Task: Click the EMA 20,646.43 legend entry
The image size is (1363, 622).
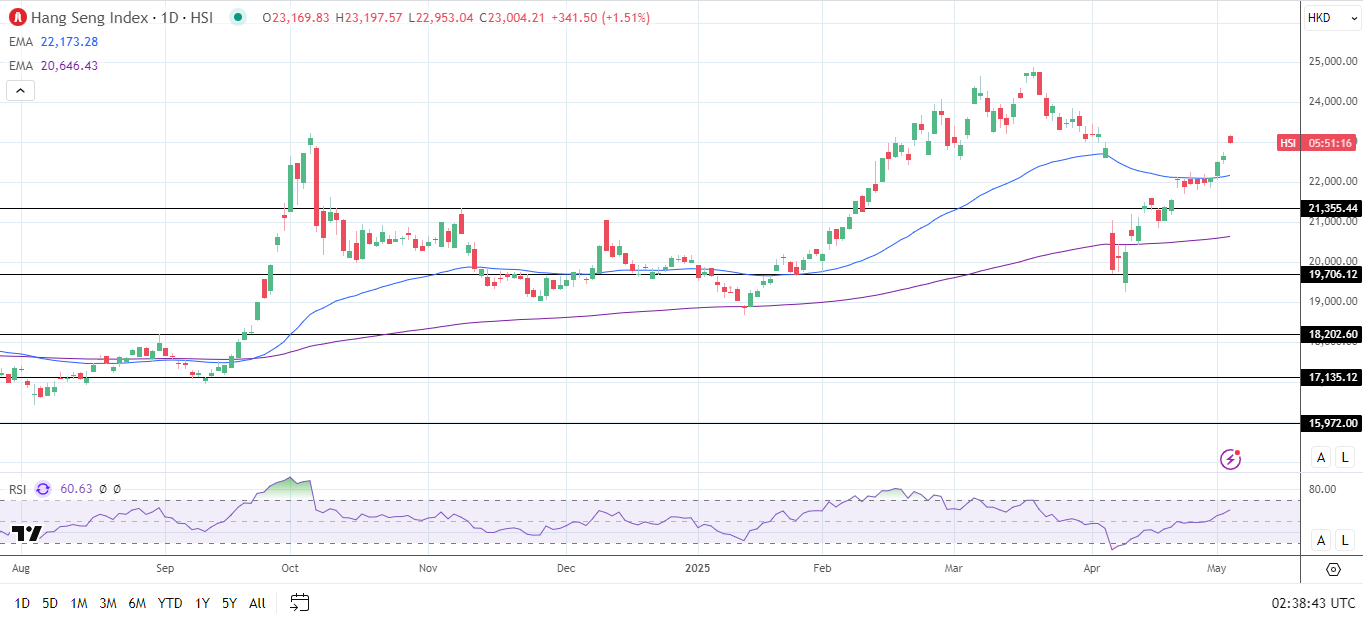Action: coord(52,66)
